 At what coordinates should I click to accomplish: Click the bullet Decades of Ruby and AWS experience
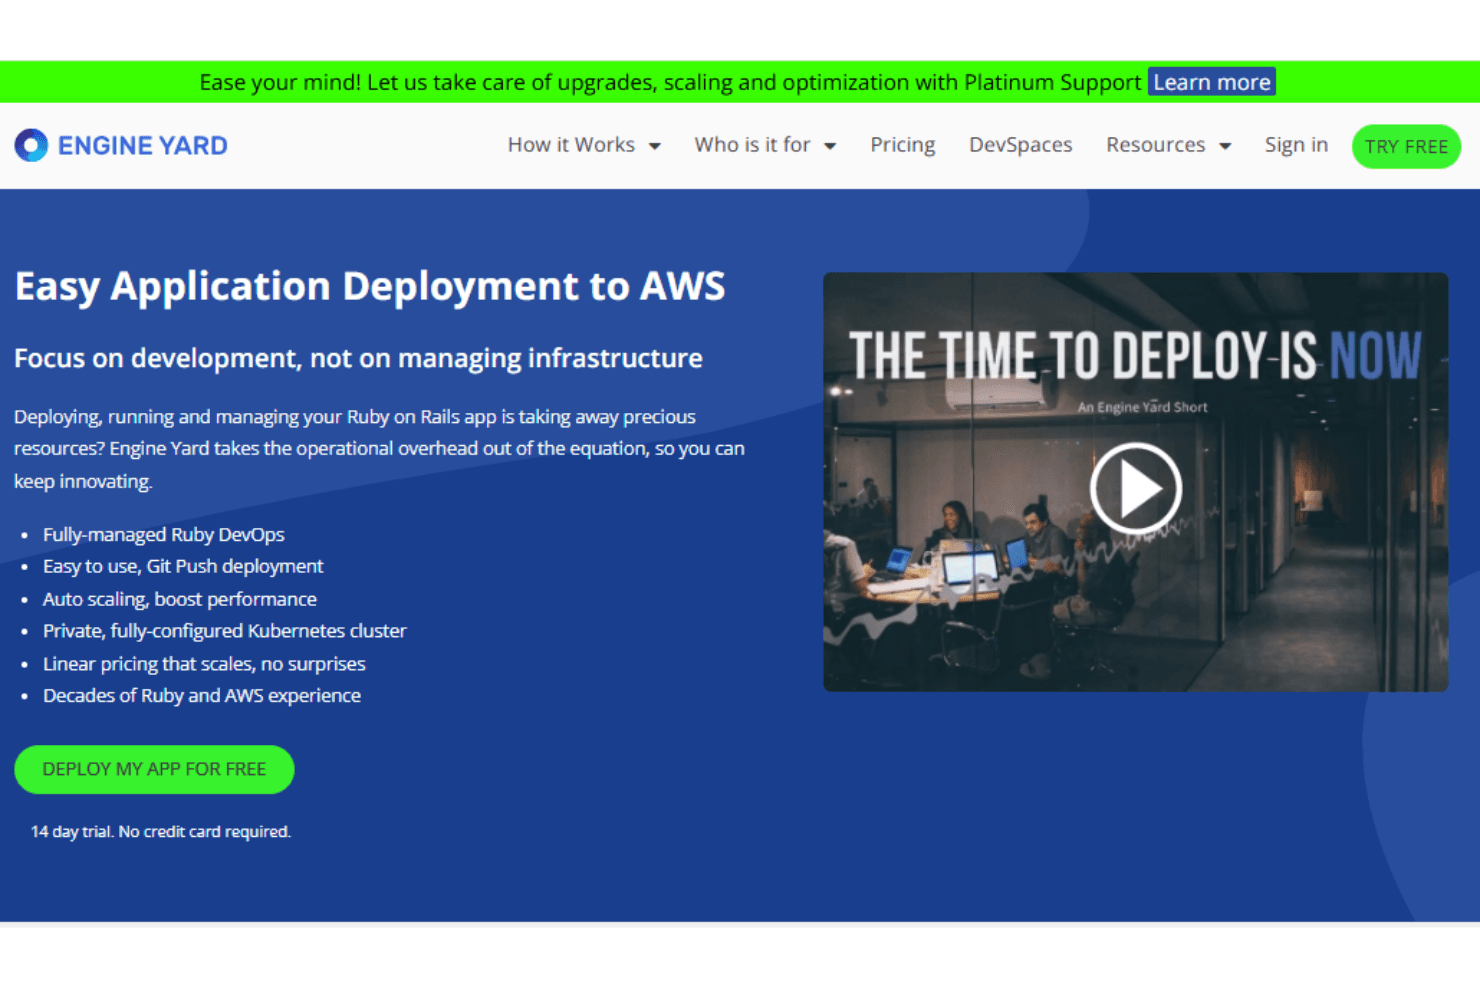(x=202, y=695)
